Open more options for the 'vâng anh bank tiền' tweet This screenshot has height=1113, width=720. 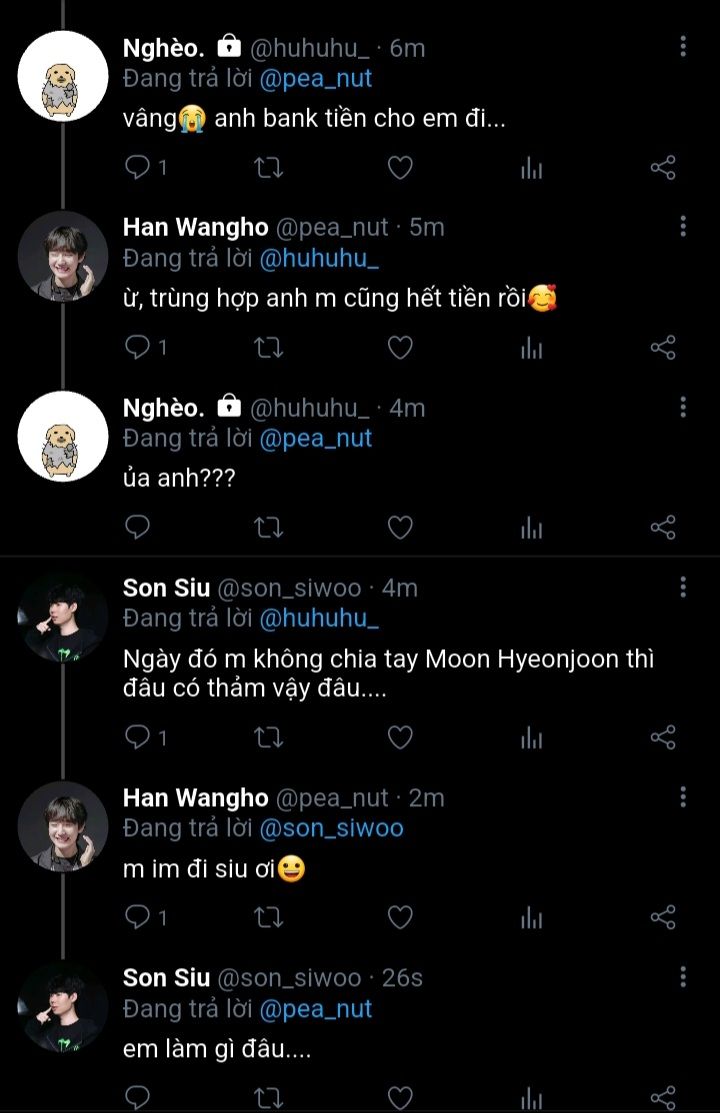pyautogui.click(x=683, y=46)
